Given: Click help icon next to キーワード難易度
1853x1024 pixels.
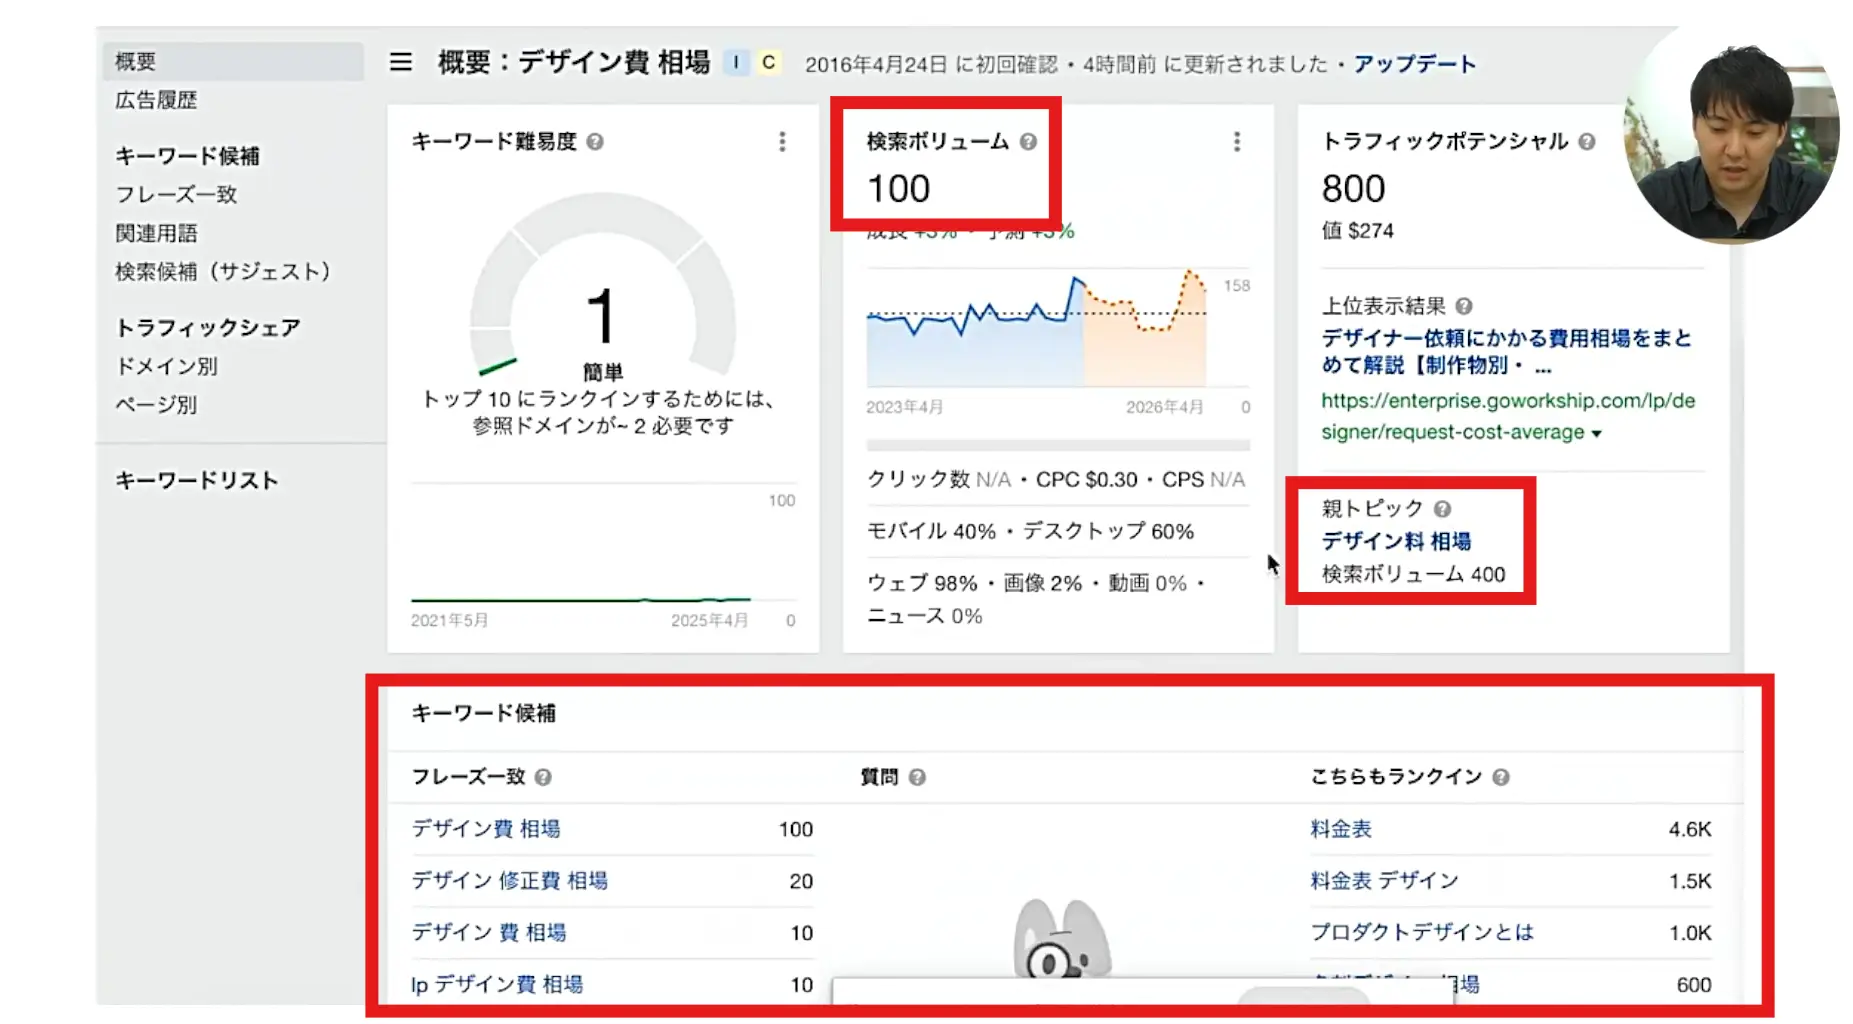Looking at the screenshot, I should click(595, 142).
